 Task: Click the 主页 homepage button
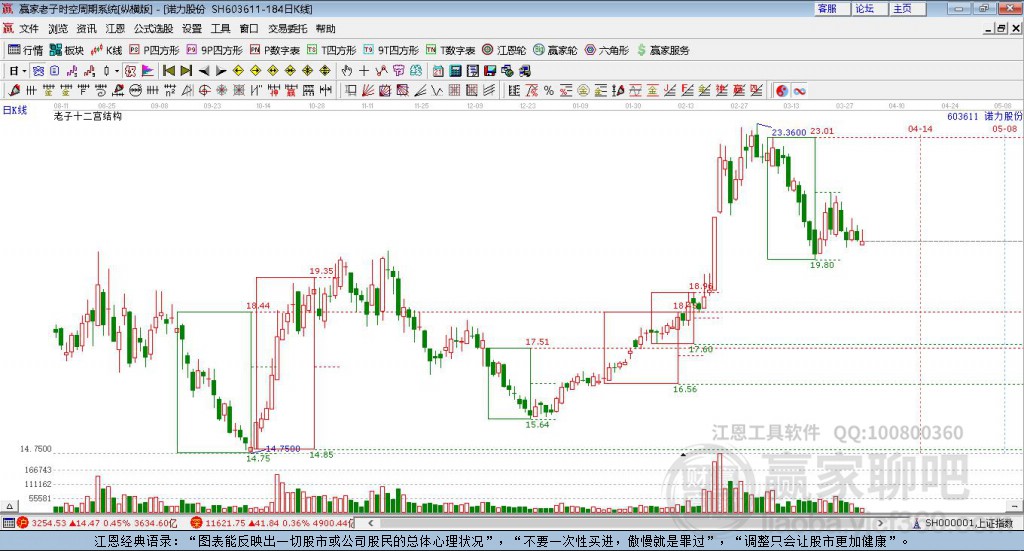(x=907, y=8)
